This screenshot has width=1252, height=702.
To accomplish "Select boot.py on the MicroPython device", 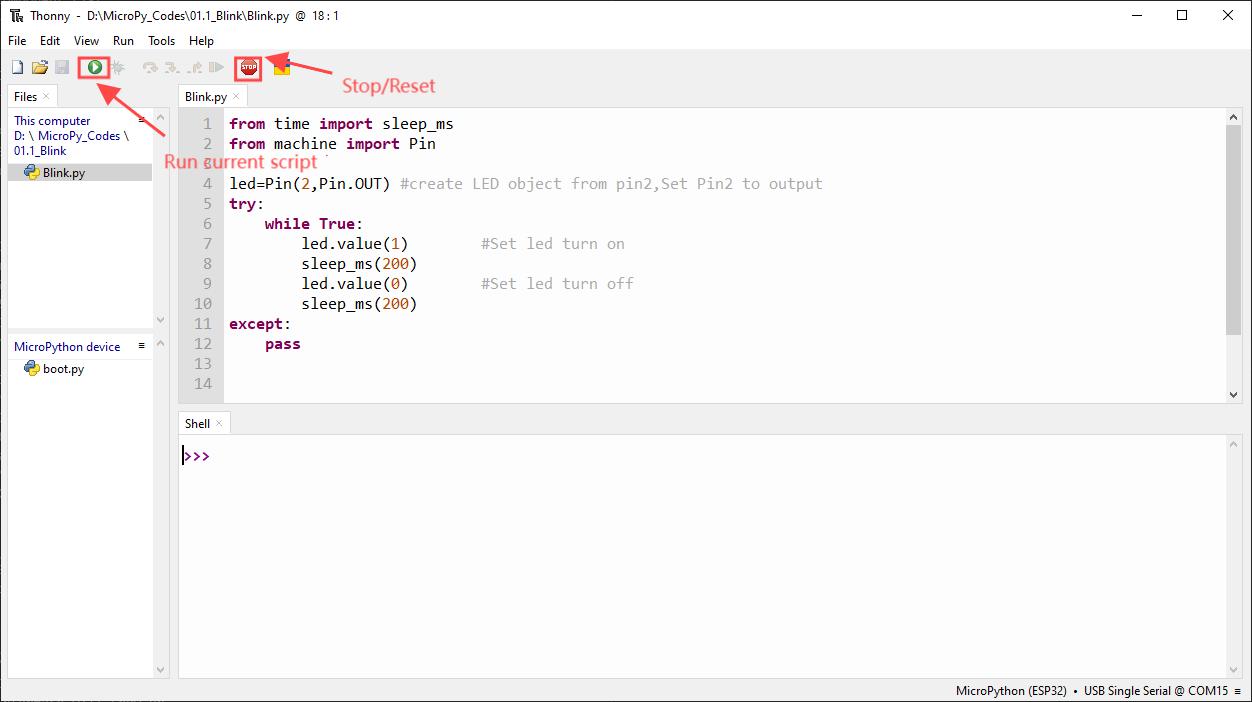I will click(63, 369).
